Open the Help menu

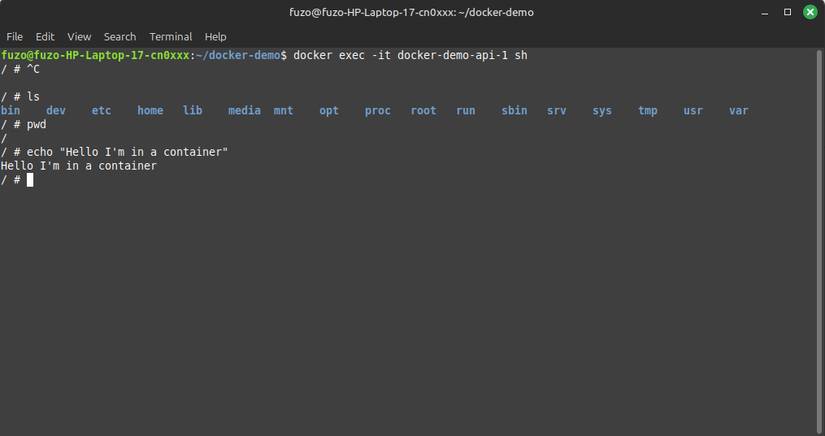[215, 37]
